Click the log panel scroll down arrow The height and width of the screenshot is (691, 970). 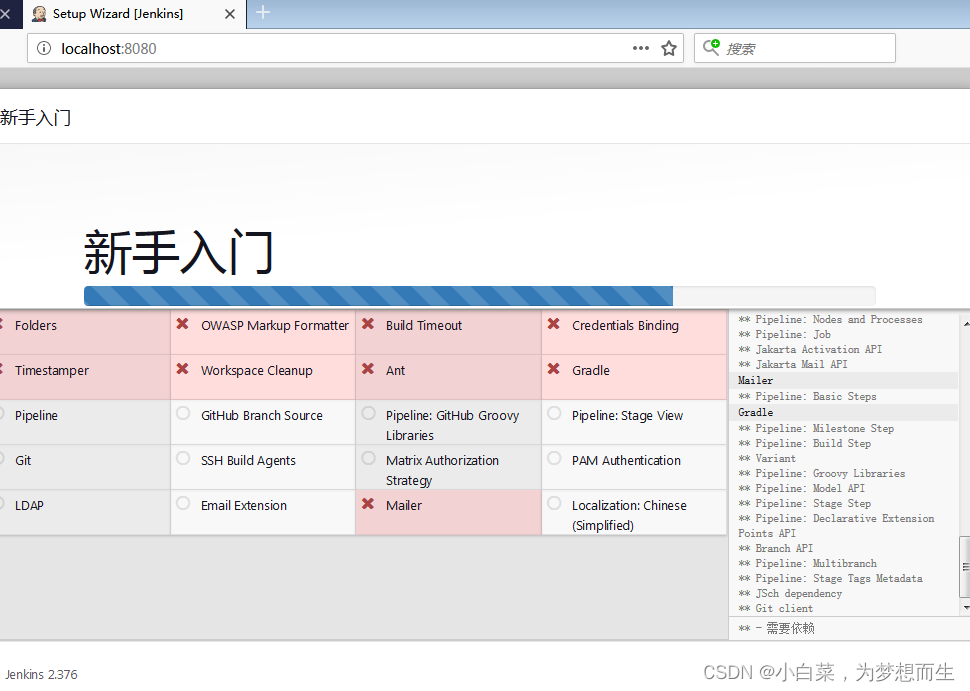tap(966, 608)
